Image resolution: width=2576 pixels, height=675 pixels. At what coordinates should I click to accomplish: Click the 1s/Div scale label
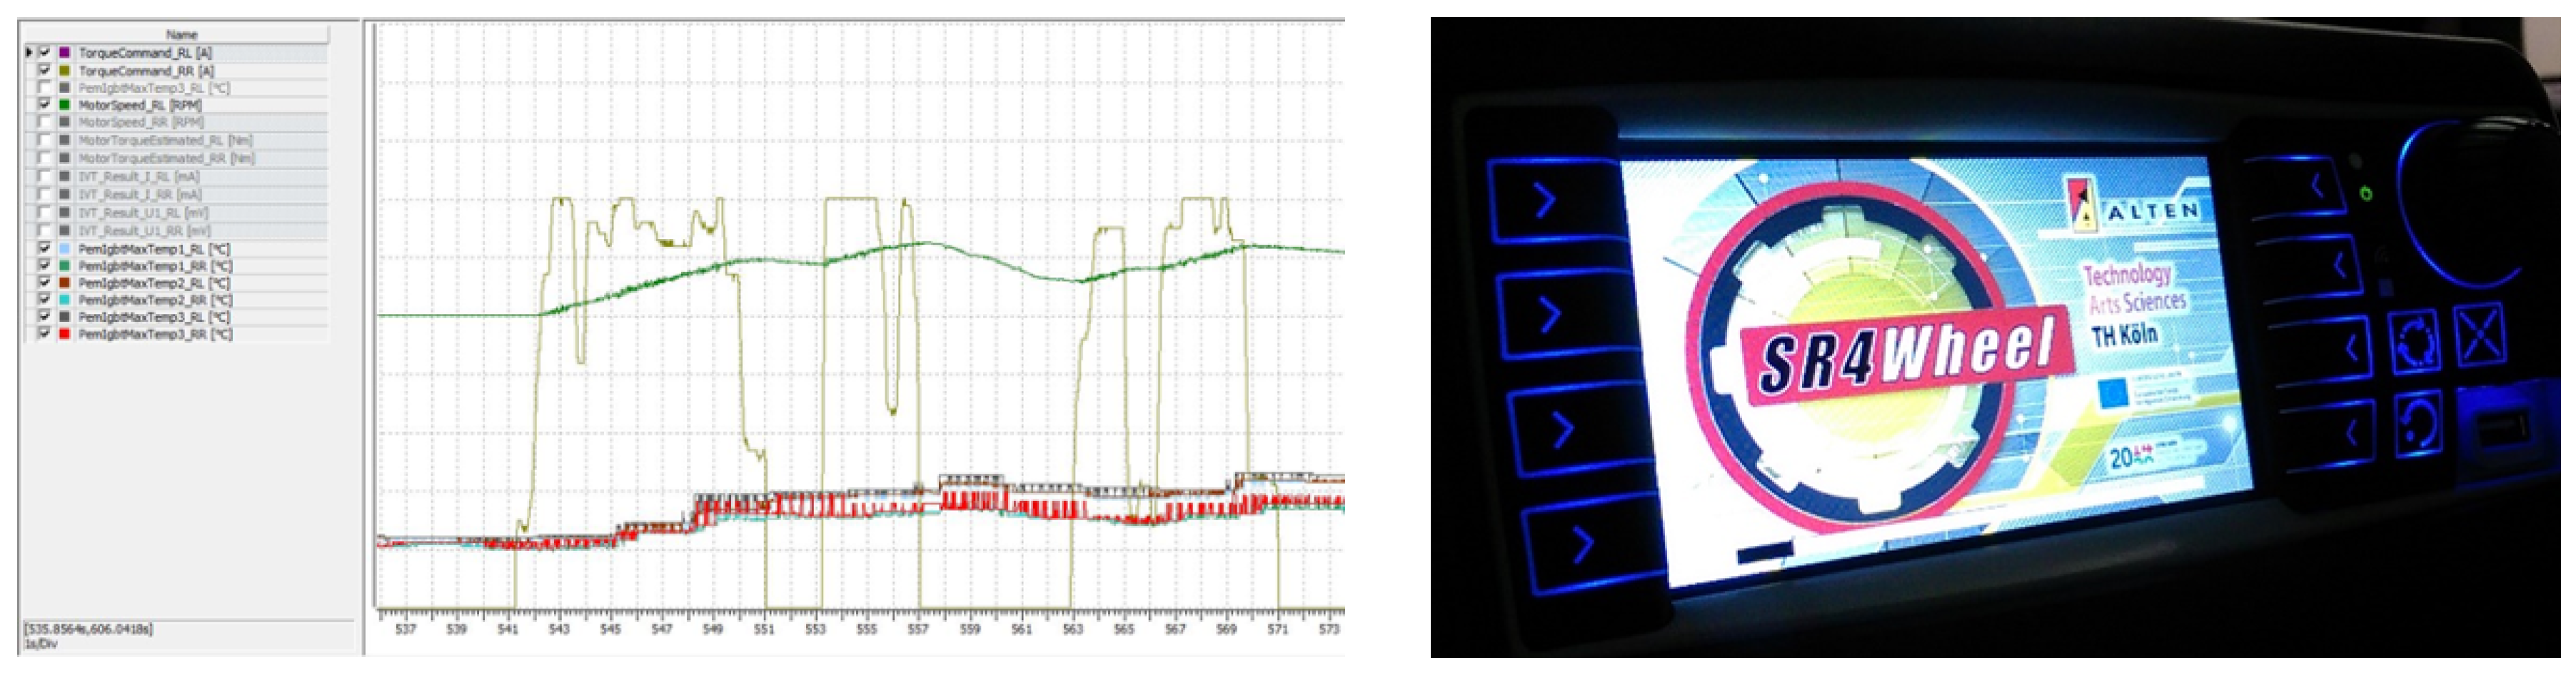click(40, 644)
